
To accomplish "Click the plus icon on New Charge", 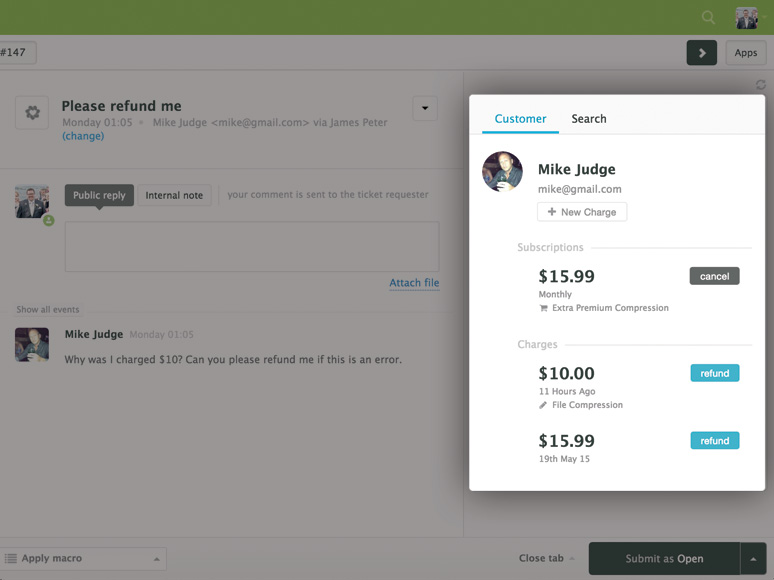I will pos(552,212).
